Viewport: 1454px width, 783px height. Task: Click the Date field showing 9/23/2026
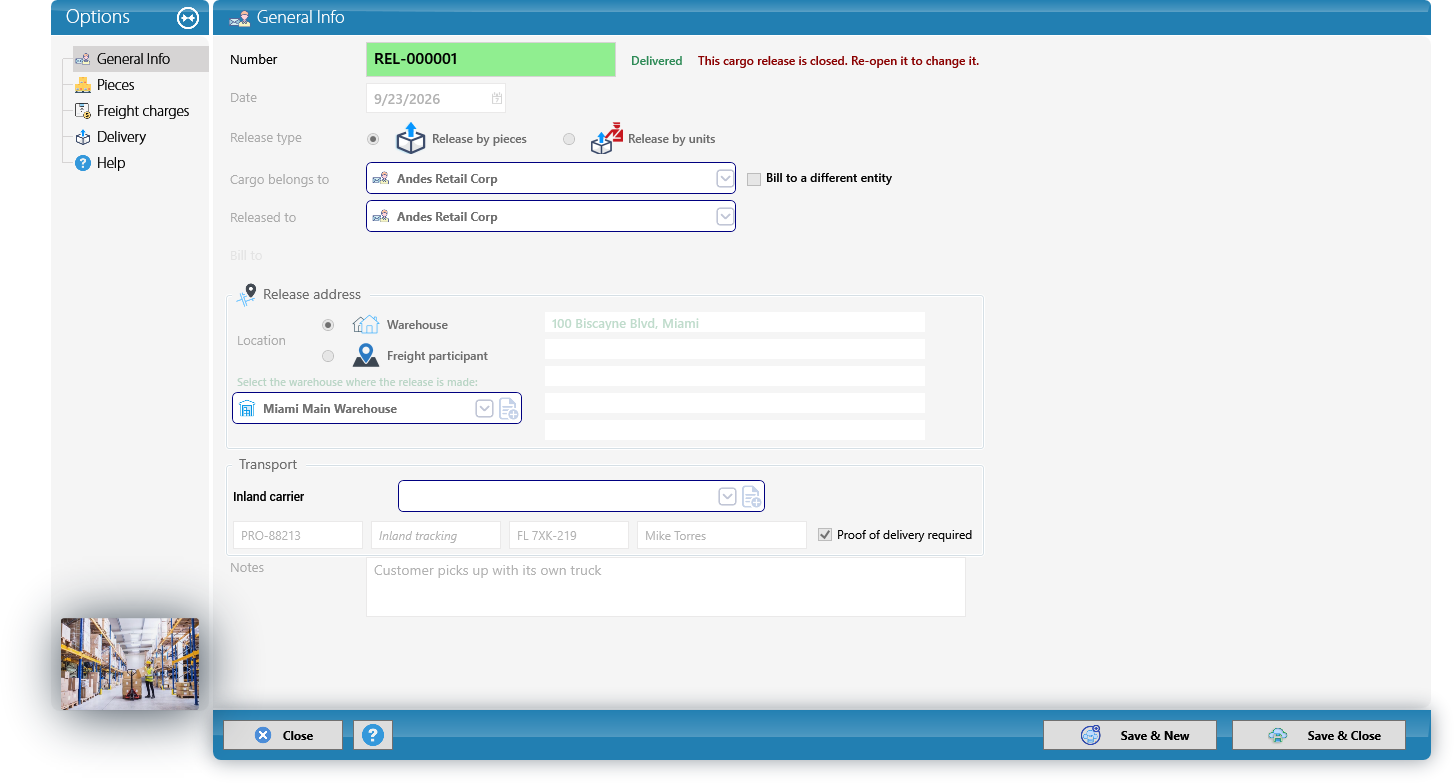pos(436,99)
